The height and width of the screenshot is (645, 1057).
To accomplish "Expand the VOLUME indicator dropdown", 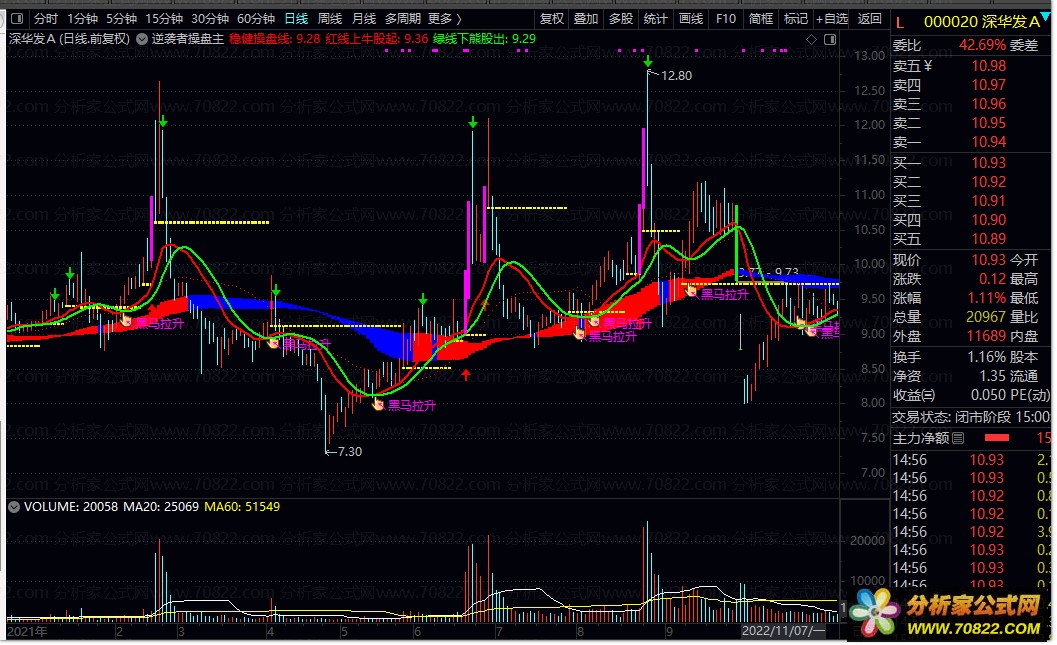I will [x=13, y=507].
